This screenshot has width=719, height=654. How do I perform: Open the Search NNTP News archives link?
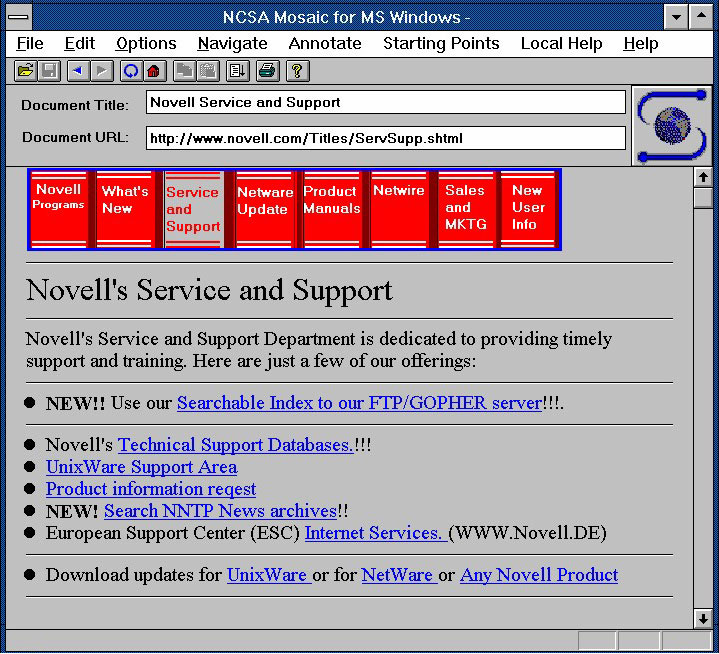[x=221, y=511]
